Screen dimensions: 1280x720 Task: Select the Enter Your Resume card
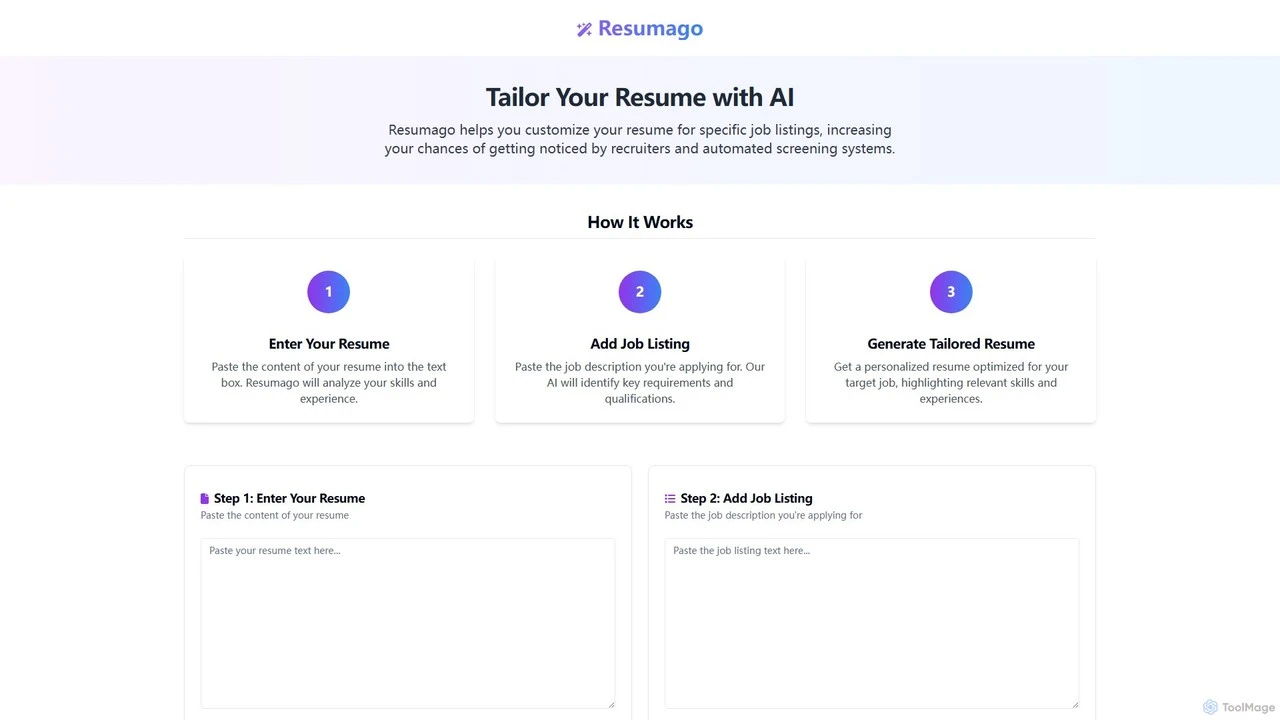[x=329, y=339]
